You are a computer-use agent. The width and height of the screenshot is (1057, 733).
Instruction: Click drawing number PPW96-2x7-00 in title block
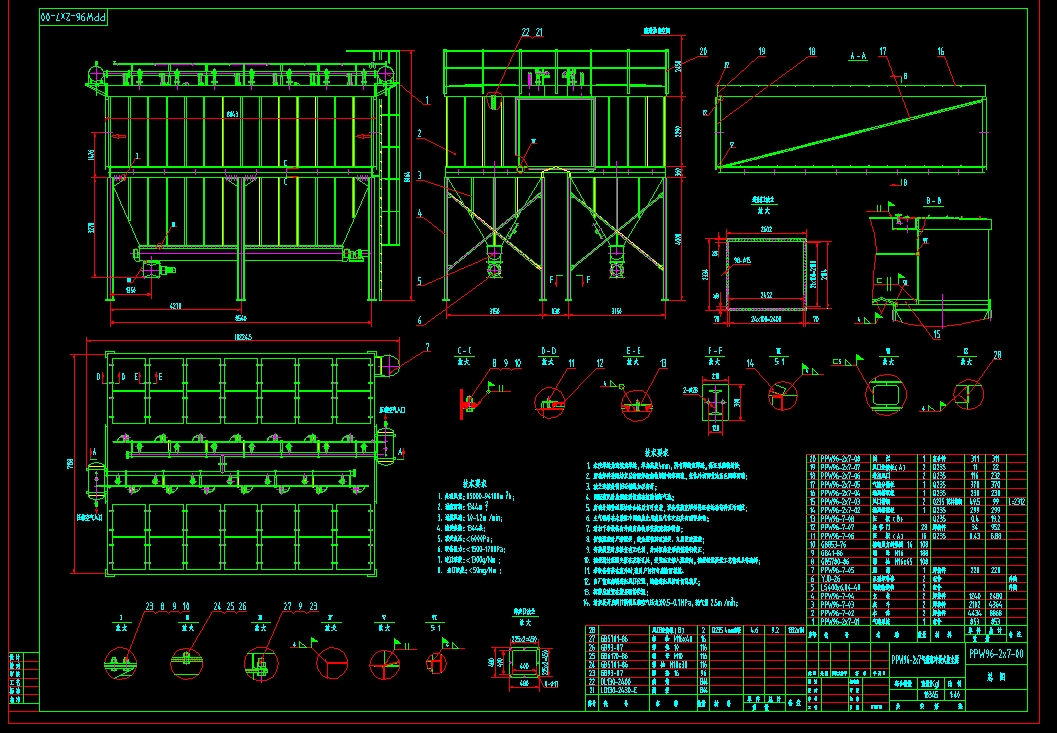pyautogui.click(x=997, y=654)
